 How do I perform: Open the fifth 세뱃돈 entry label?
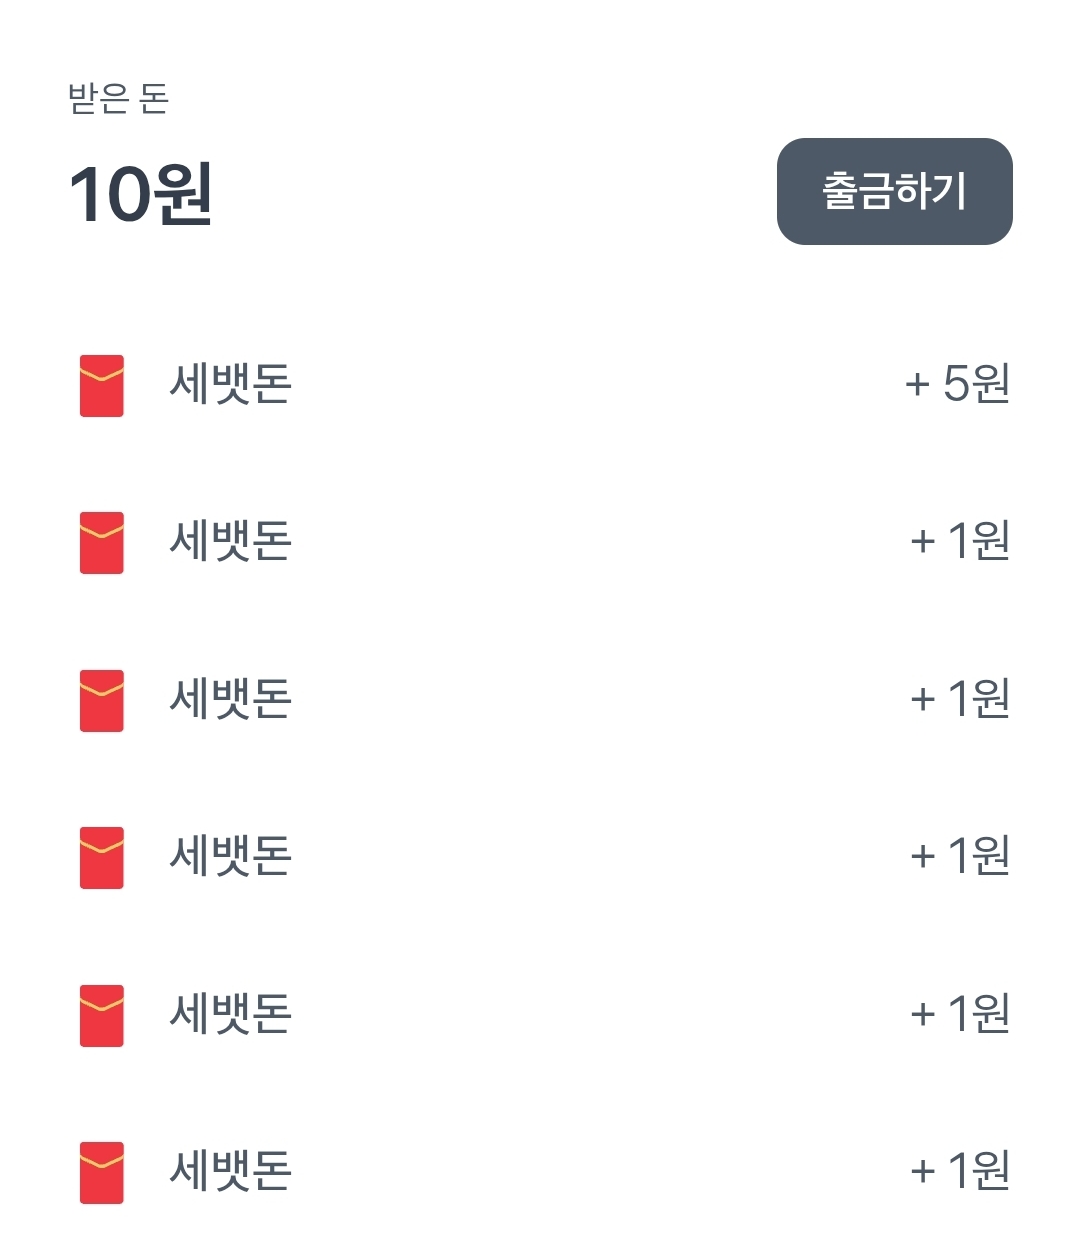230,1013
